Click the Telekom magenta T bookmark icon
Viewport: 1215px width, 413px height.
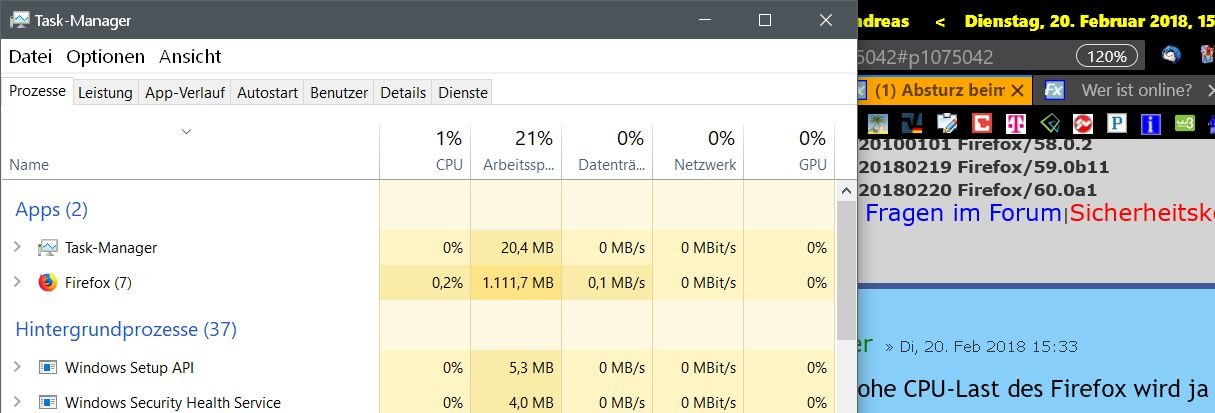click(x=1016, y=123)
